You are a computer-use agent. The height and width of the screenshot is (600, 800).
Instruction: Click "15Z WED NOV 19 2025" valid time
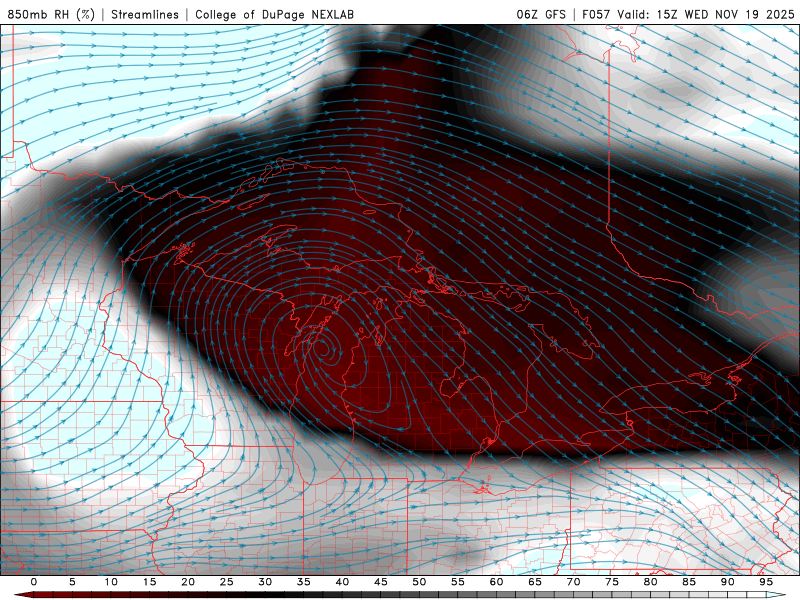point(726,14)
